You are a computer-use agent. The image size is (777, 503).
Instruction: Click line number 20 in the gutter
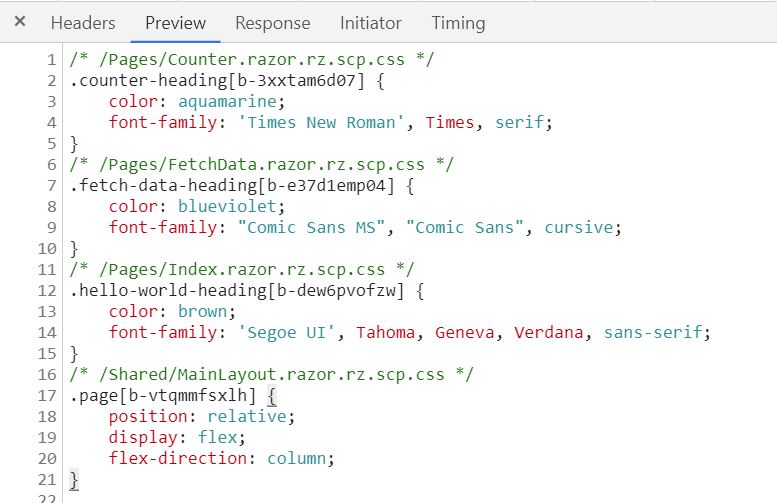47,459
